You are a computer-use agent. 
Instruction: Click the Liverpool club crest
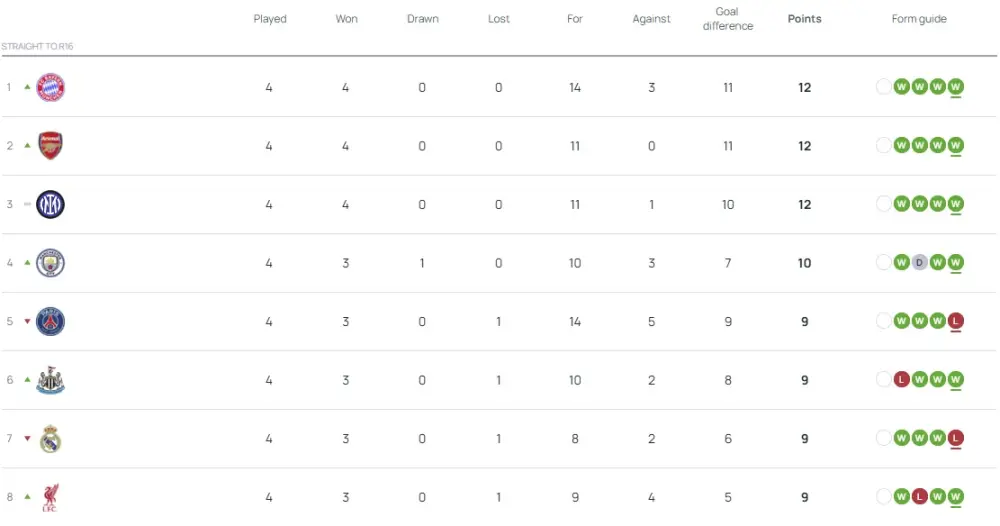50,497
